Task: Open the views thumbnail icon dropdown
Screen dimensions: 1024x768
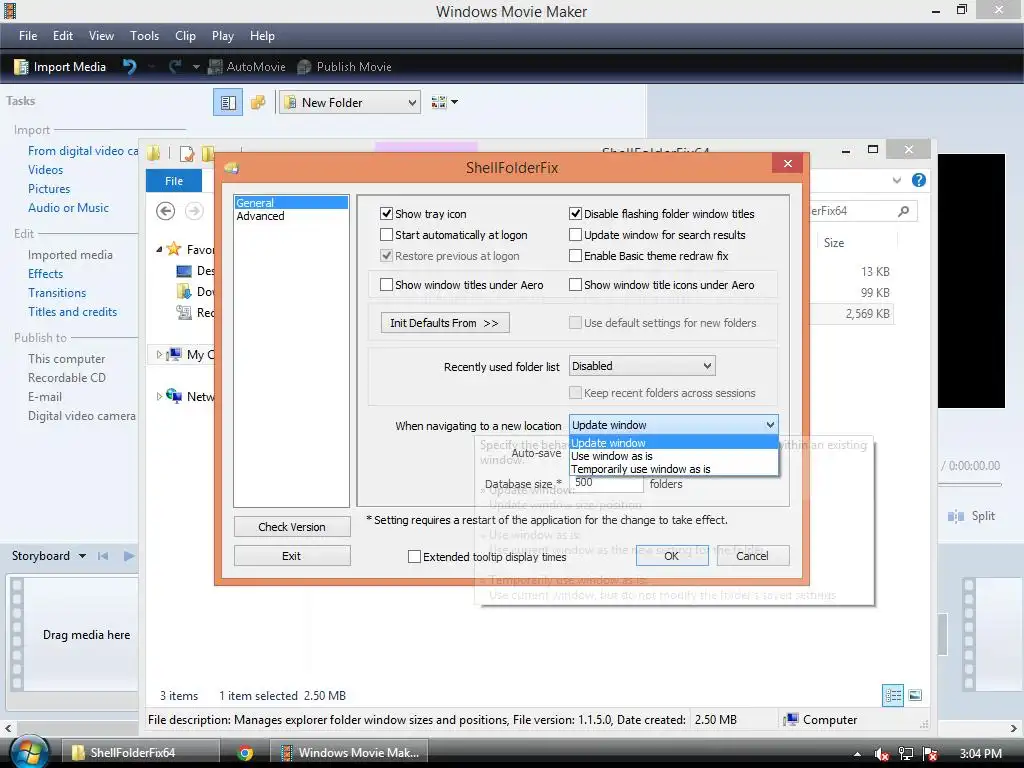Action: click(445, 103)
